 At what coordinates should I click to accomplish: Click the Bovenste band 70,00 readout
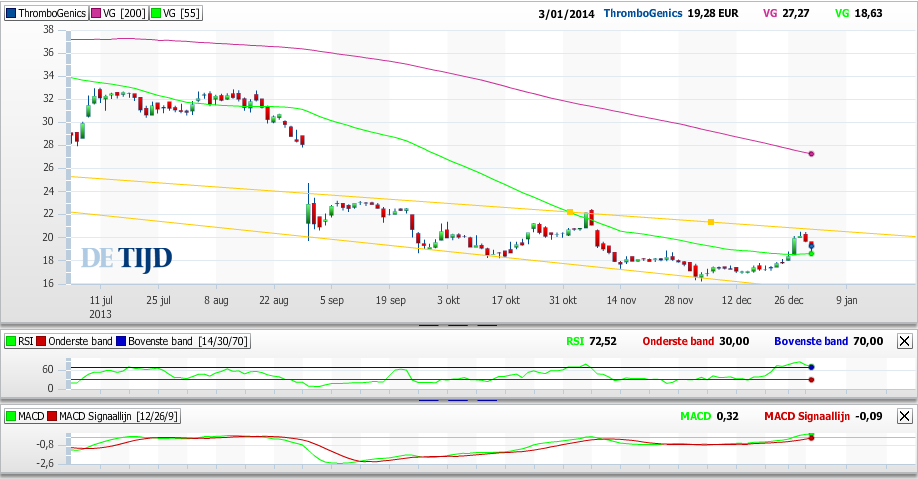click(828, 341)
